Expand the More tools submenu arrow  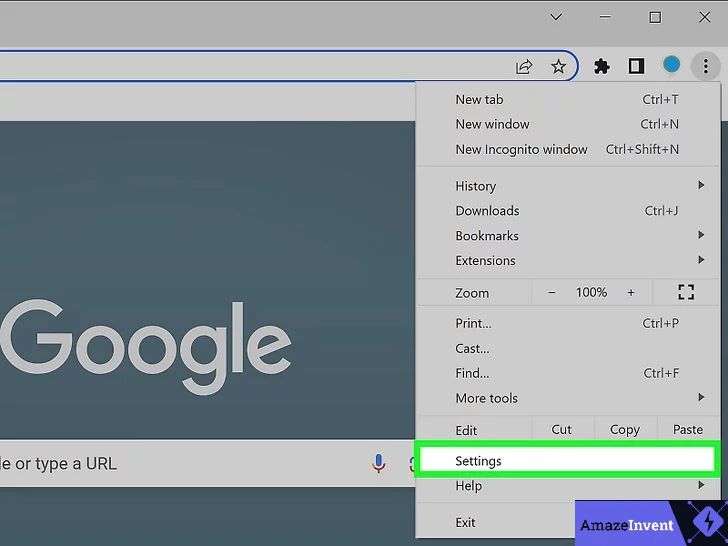[x=701, y=397]
